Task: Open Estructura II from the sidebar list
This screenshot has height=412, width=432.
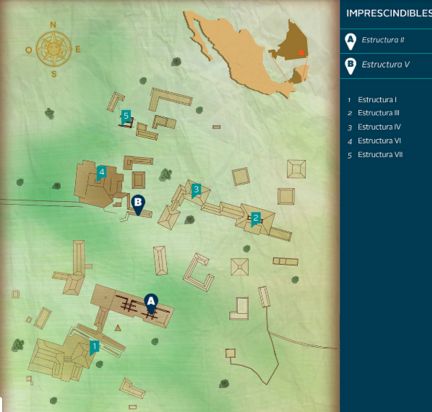Action: click(383, 40)
